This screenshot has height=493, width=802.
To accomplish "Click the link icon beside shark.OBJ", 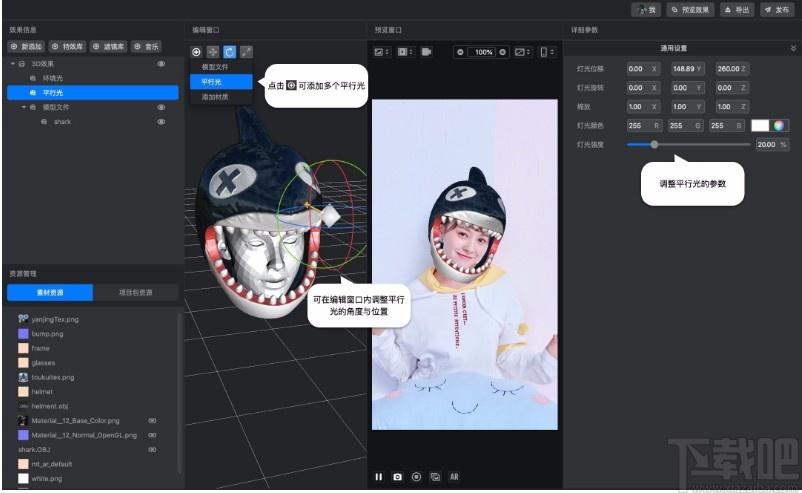I will 152,450.
